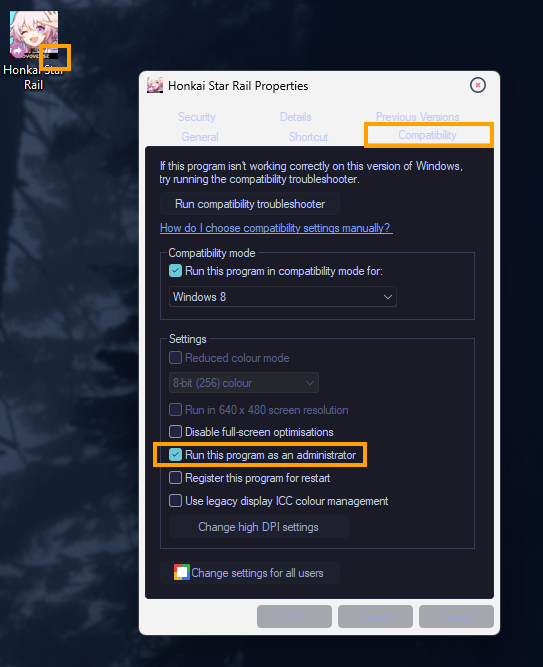Check Register this program for restart
The width and height of the screenshot is (543, 667).
click(x=175, y=478)
